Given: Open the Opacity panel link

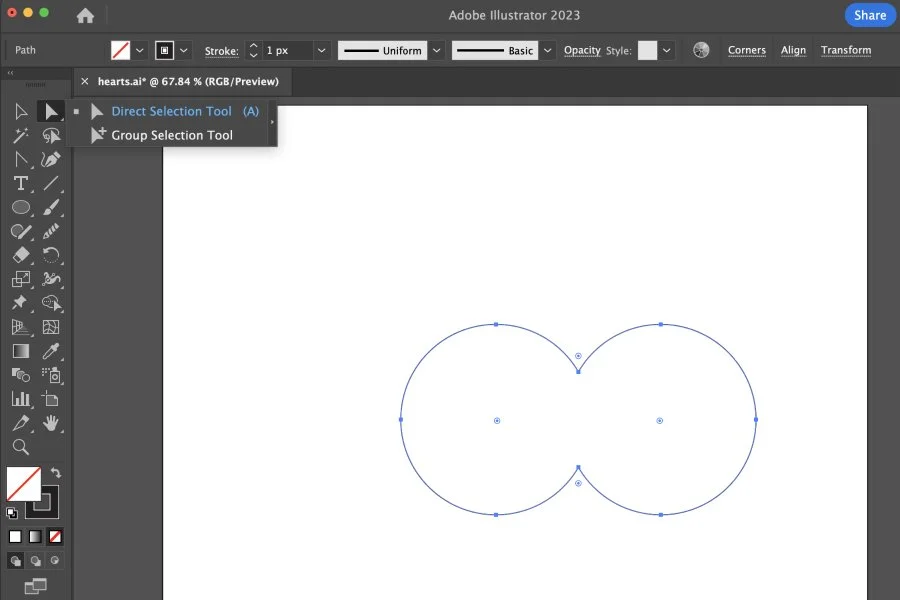Looking at the screenshot, I should click(582, 51).
